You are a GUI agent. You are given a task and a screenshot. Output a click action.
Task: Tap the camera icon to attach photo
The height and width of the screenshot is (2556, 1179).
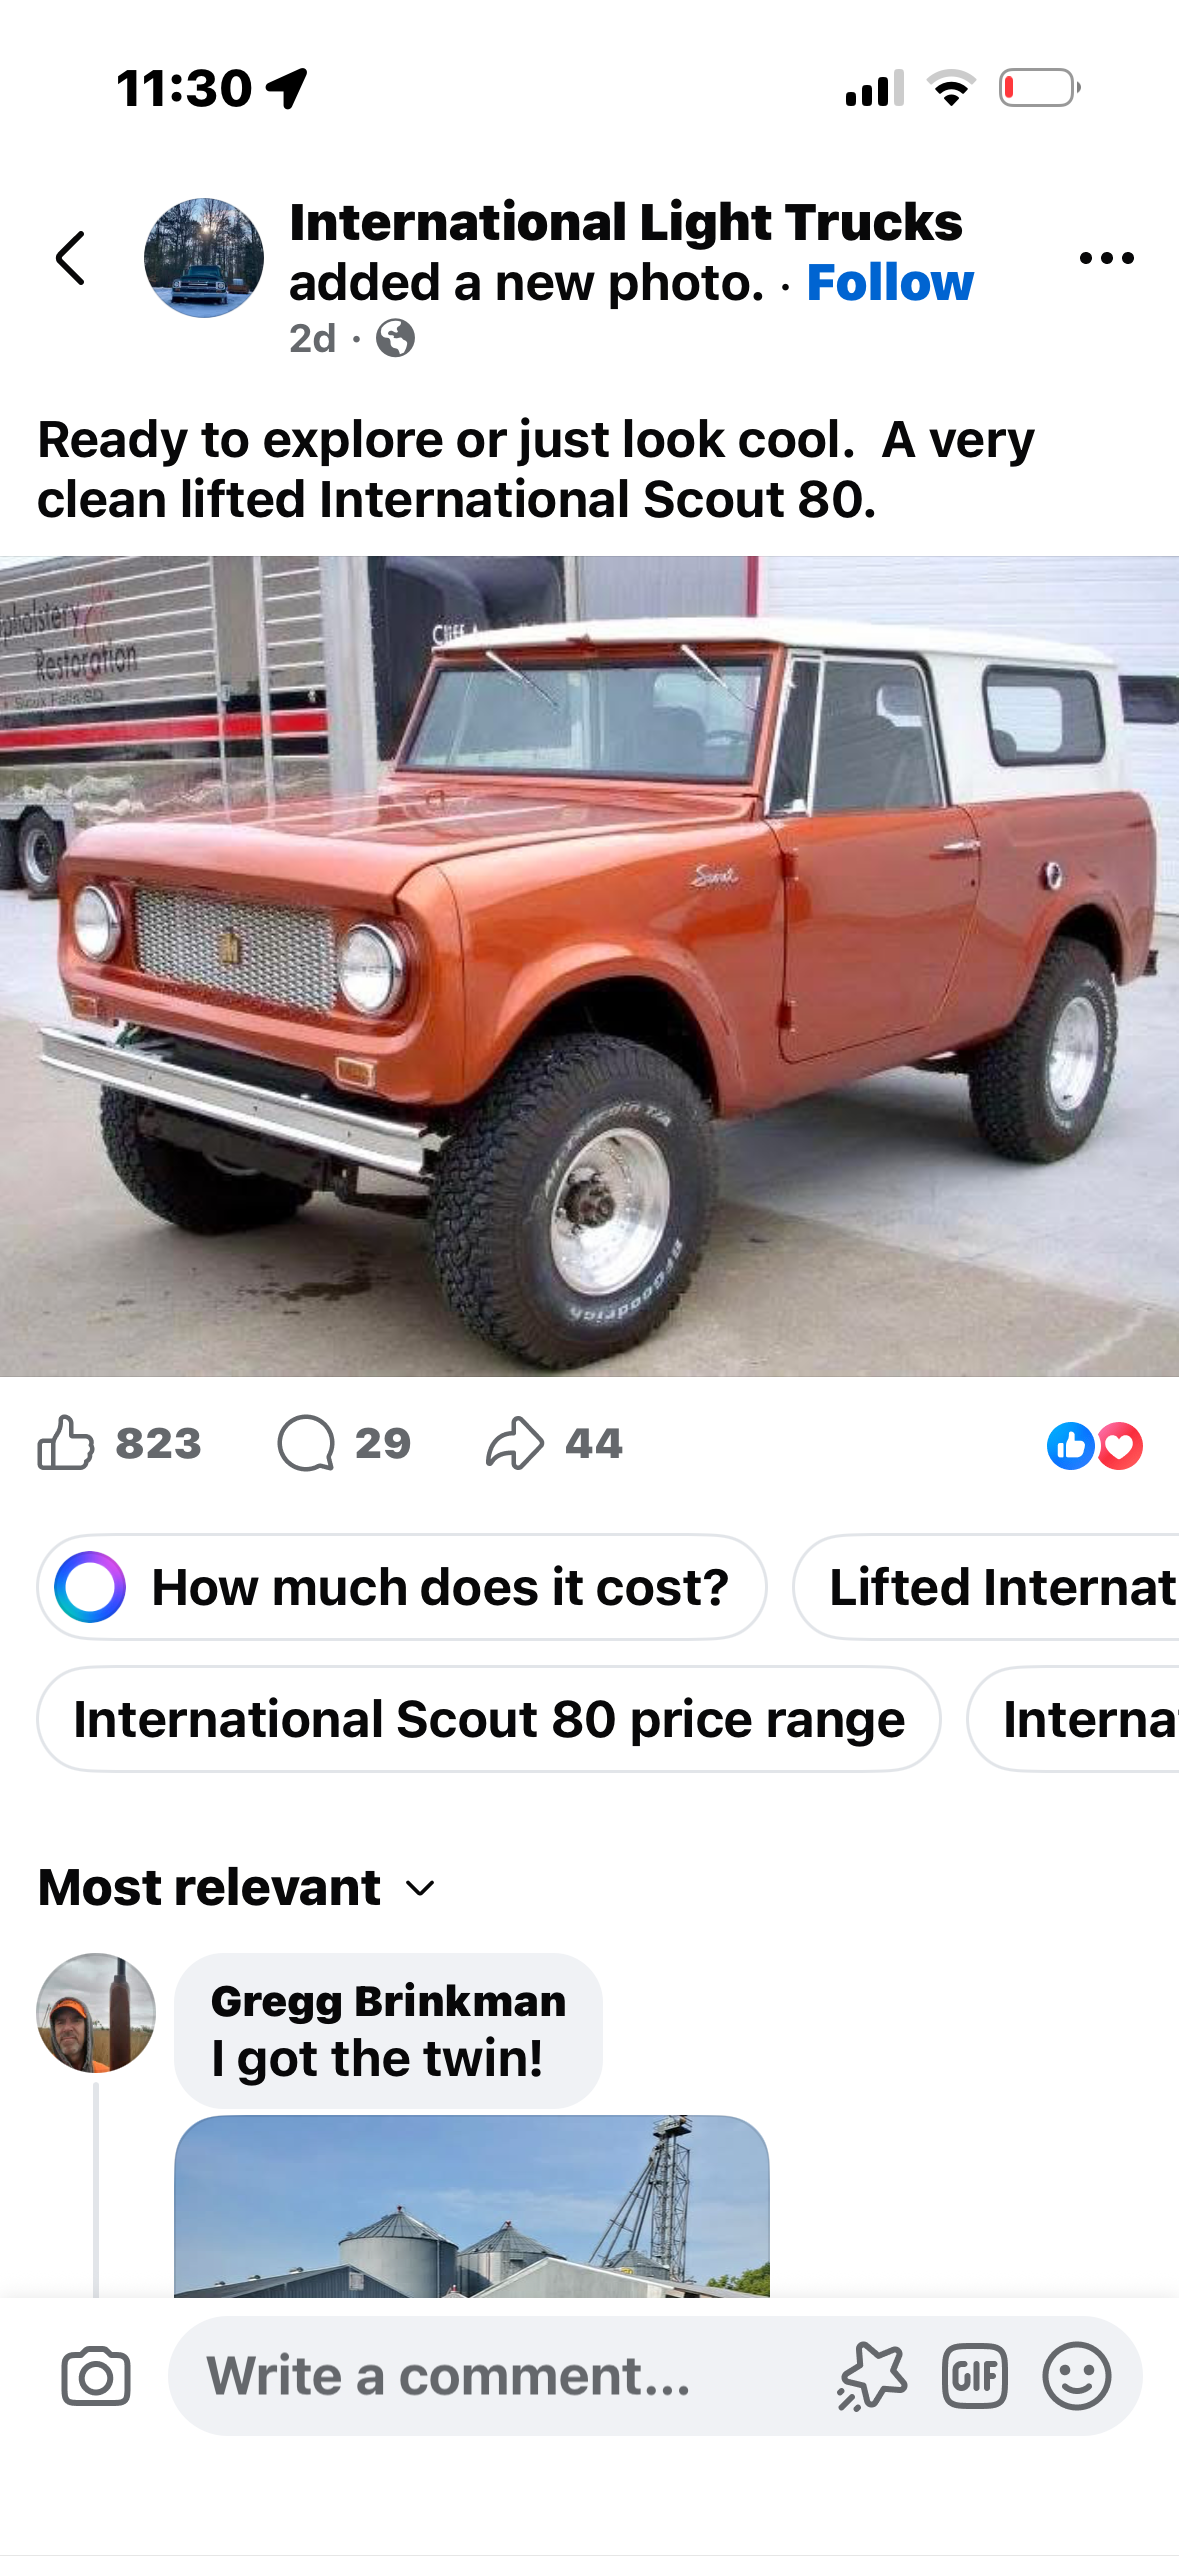tap(96, 2376)
